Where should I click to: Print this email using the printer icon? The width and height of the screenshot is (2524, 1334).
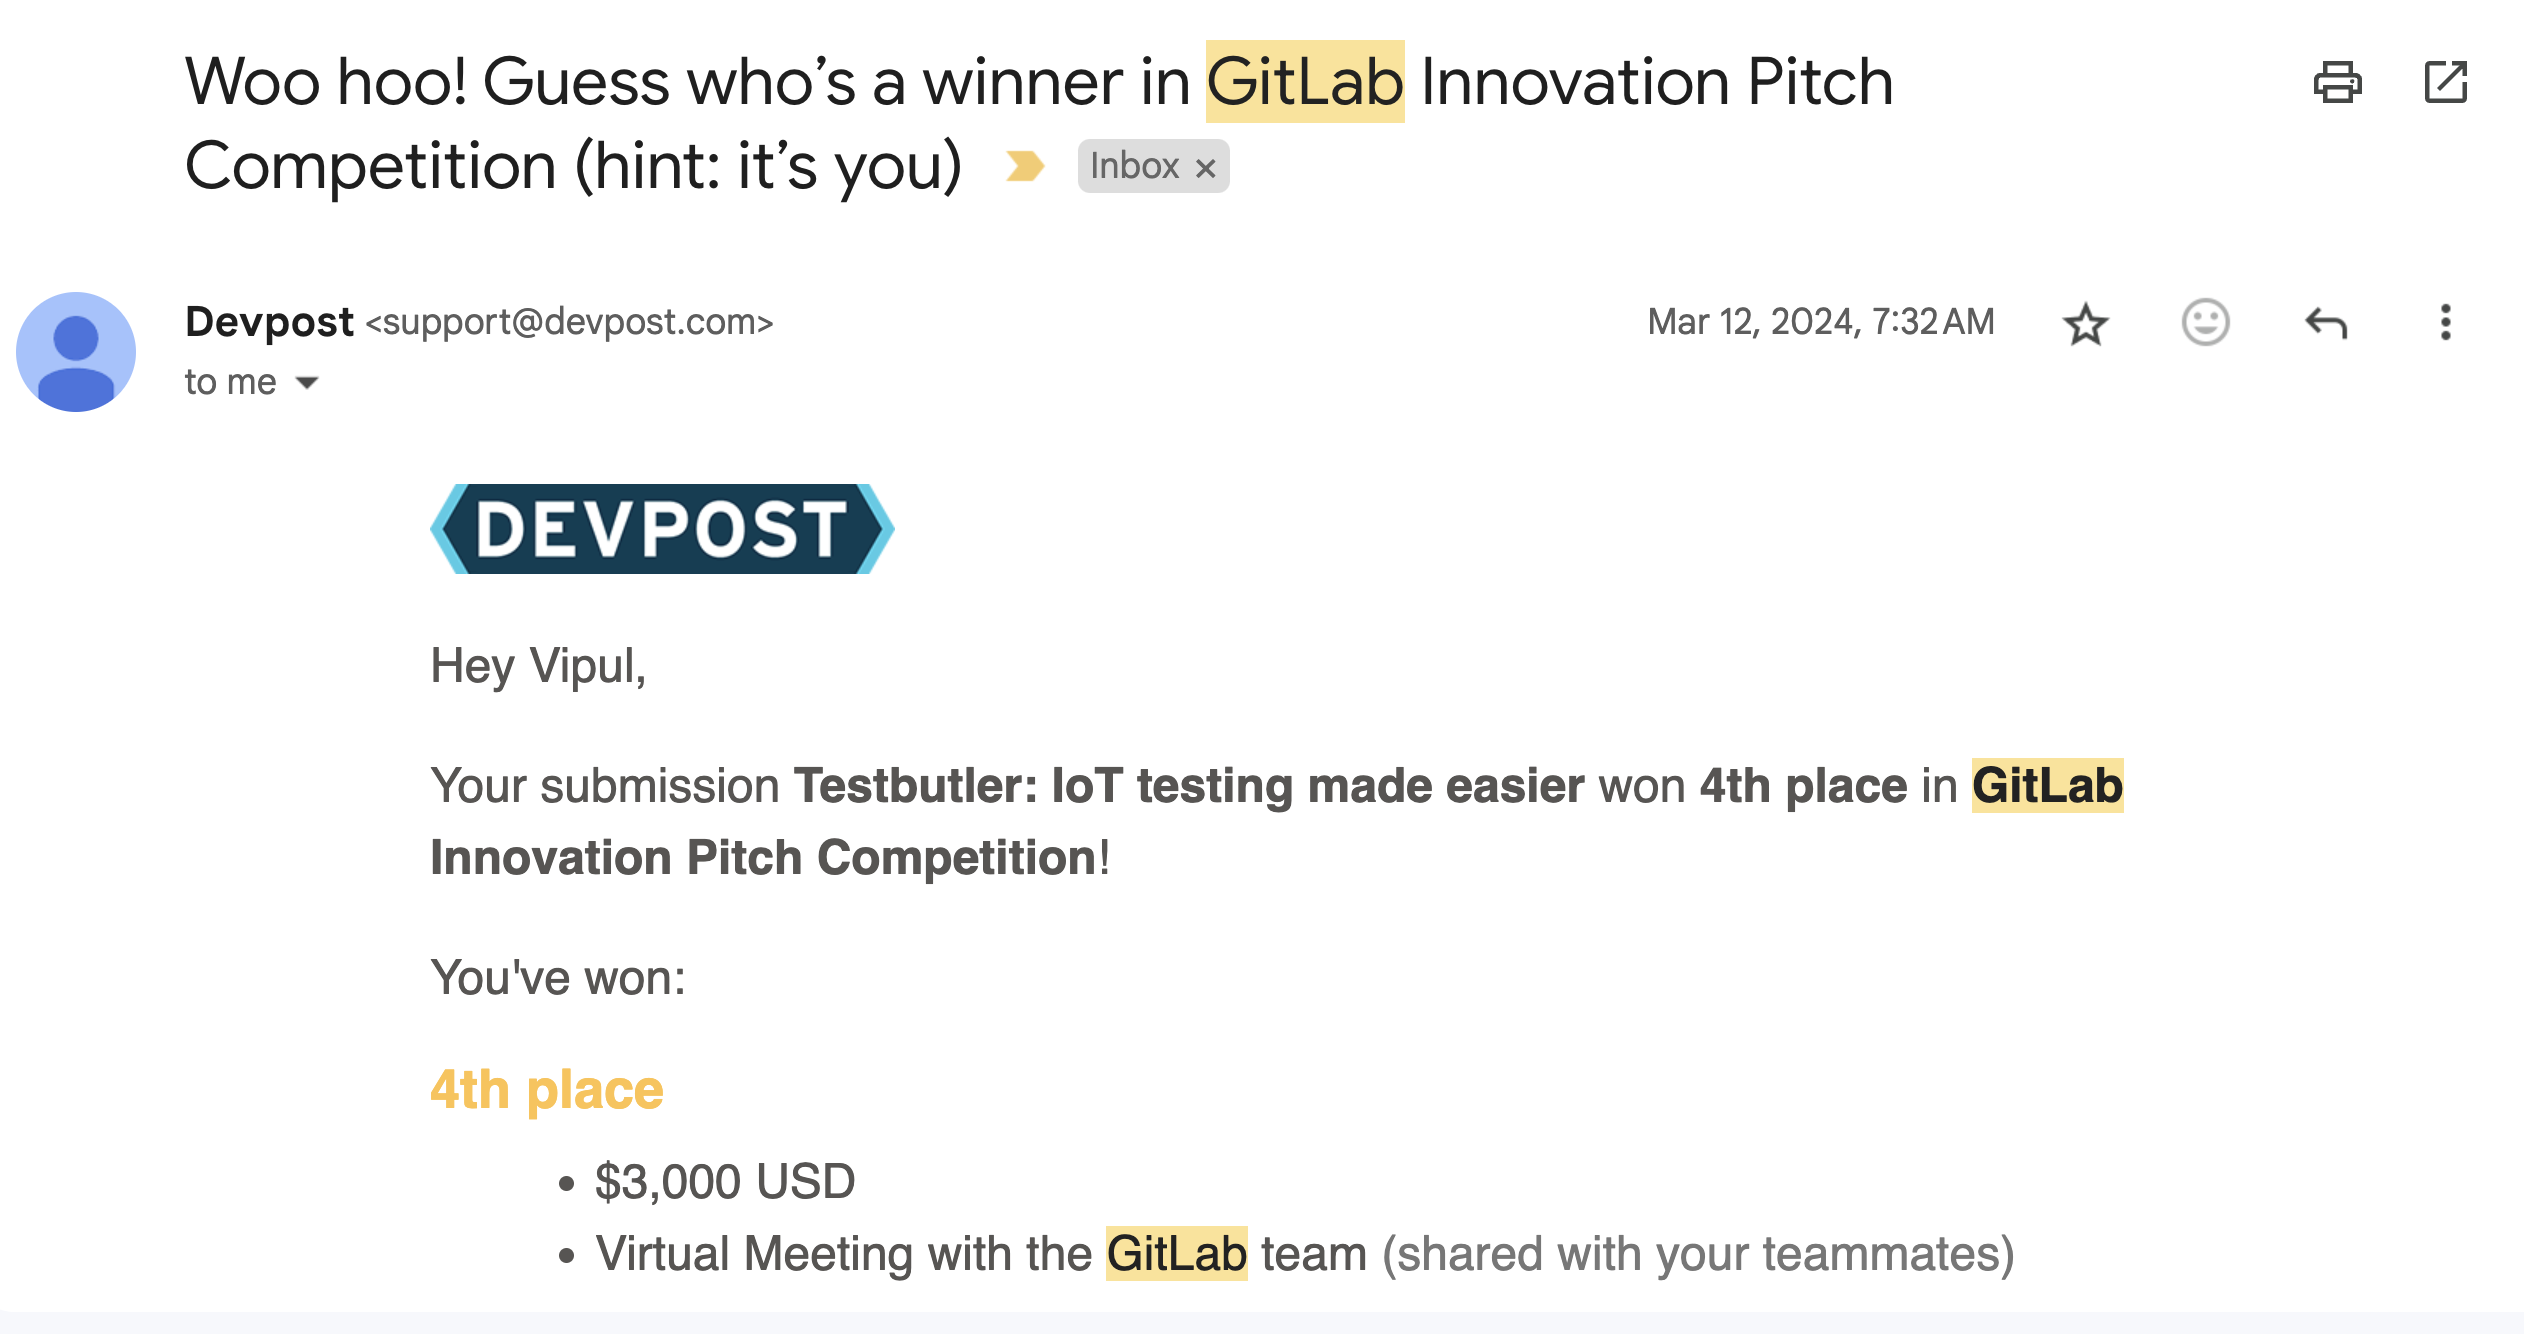click(2337, 82)
